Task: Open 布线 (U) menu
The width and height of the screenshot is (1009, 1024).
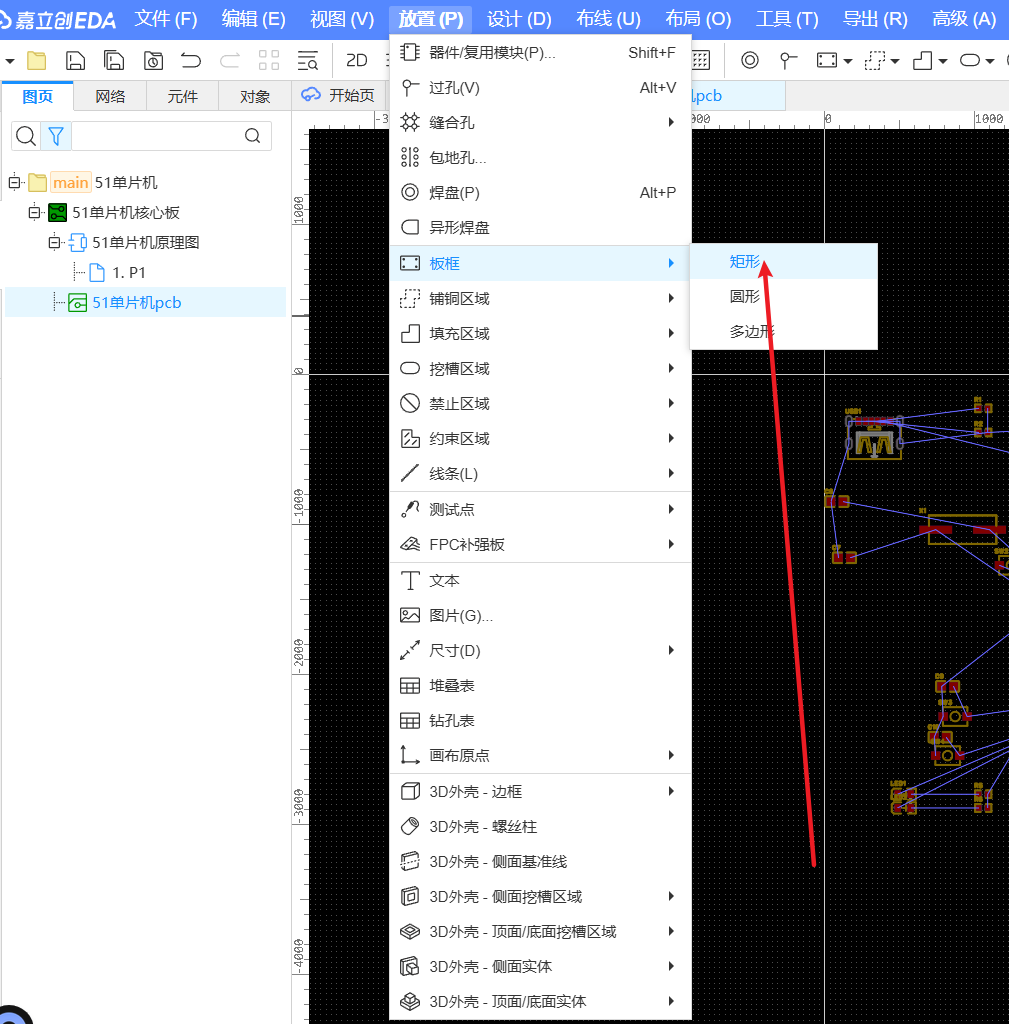Action: click(608, 19)
